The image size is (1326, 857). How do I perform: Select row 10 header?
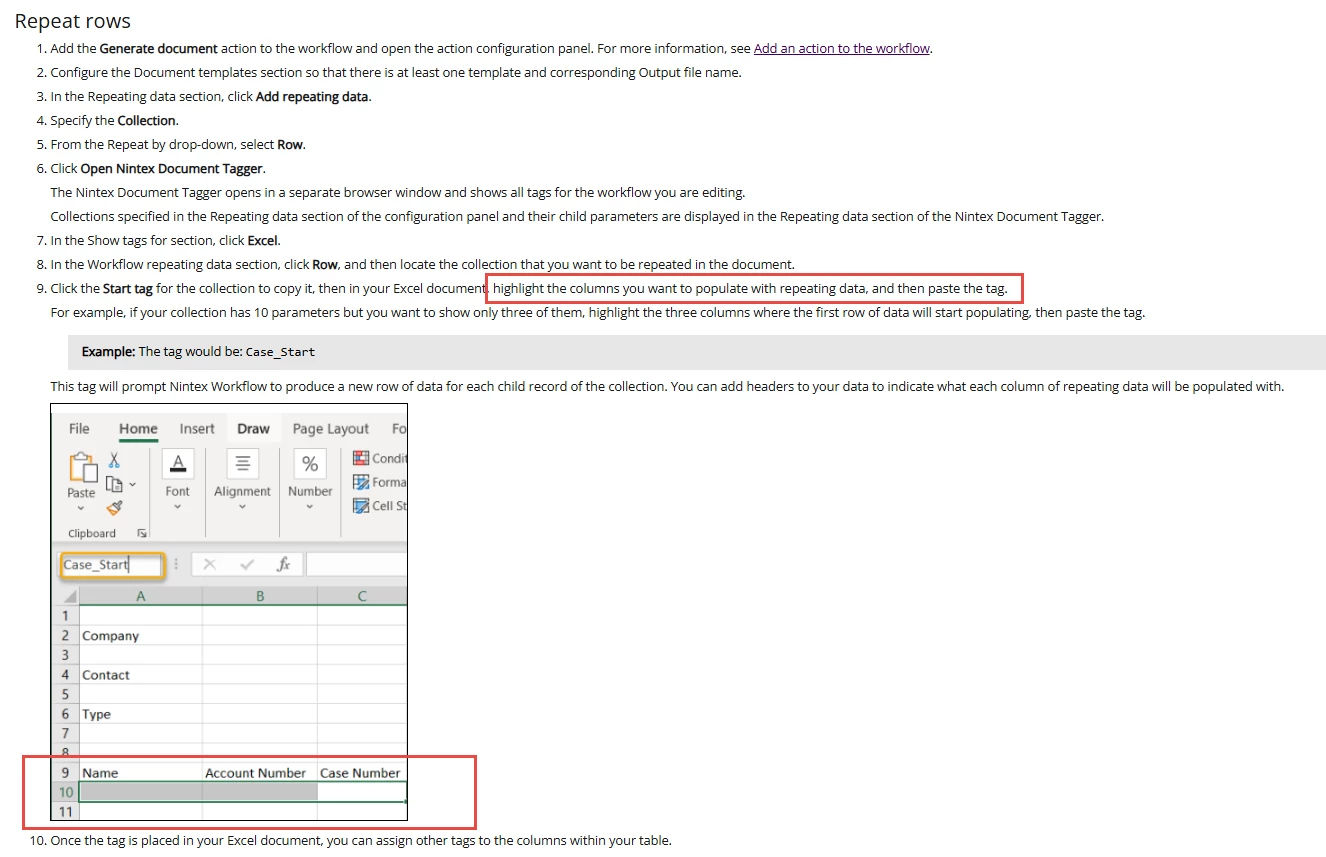pyautogui.click(x=66, y=792)
